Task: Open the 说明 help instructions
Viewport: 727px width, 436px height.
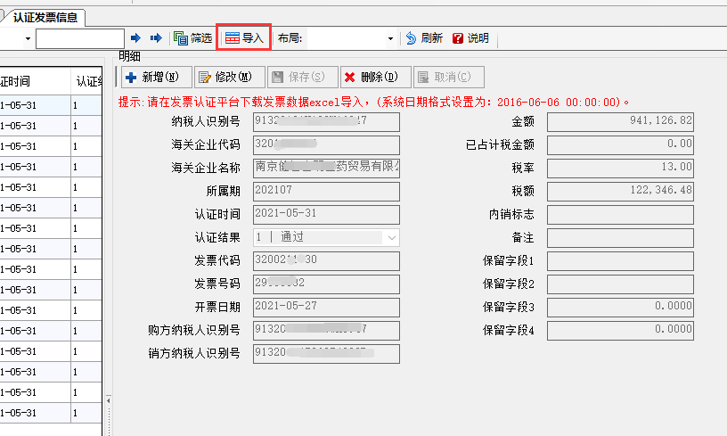Action: tap(471, 39)
